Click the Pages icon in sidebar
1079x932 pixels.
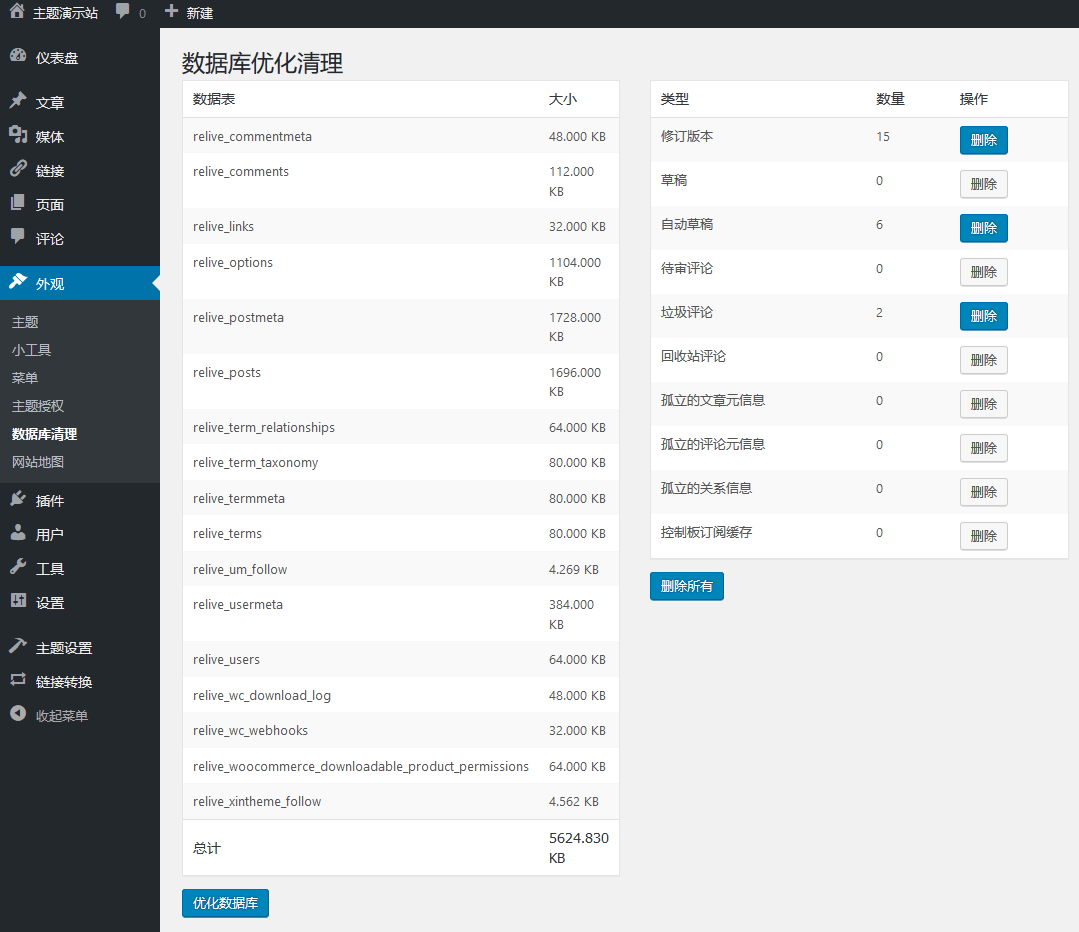(x=18, y=204)
